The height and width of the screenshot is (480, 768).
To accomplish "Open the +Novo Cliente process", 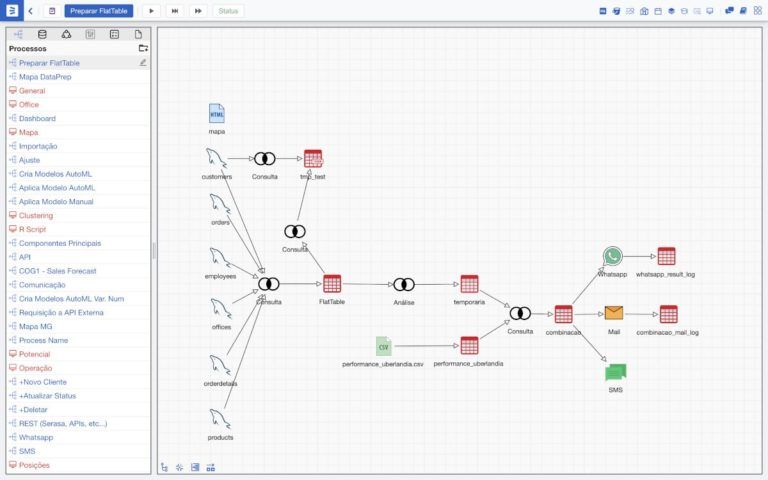I will click(43, 382).
